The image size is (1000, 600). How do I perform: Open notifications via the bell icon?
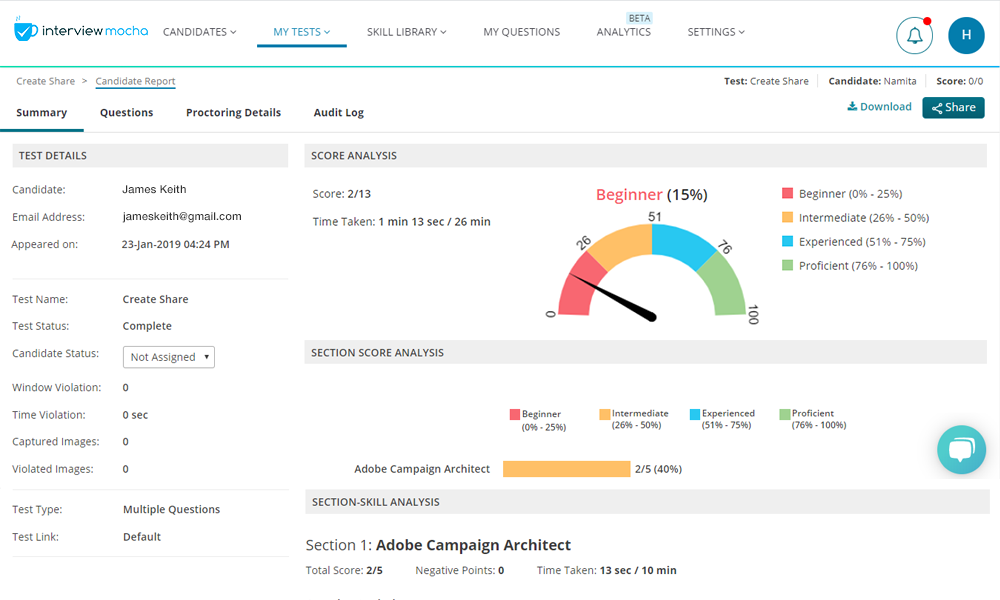coord(913,35)
